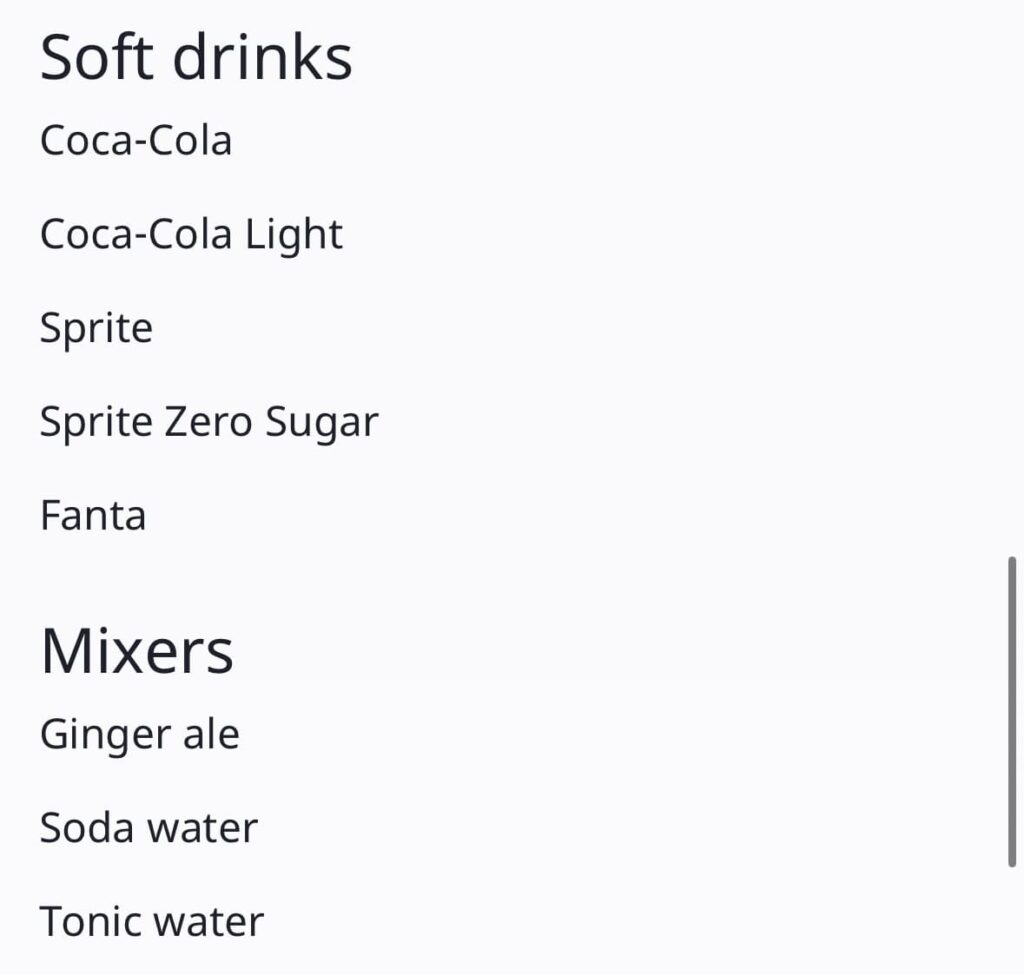Image resolution: width=1024 pixels, height=975 pixels.
Task: Click the Soda water list row
Action: click(x=149, y=828)
